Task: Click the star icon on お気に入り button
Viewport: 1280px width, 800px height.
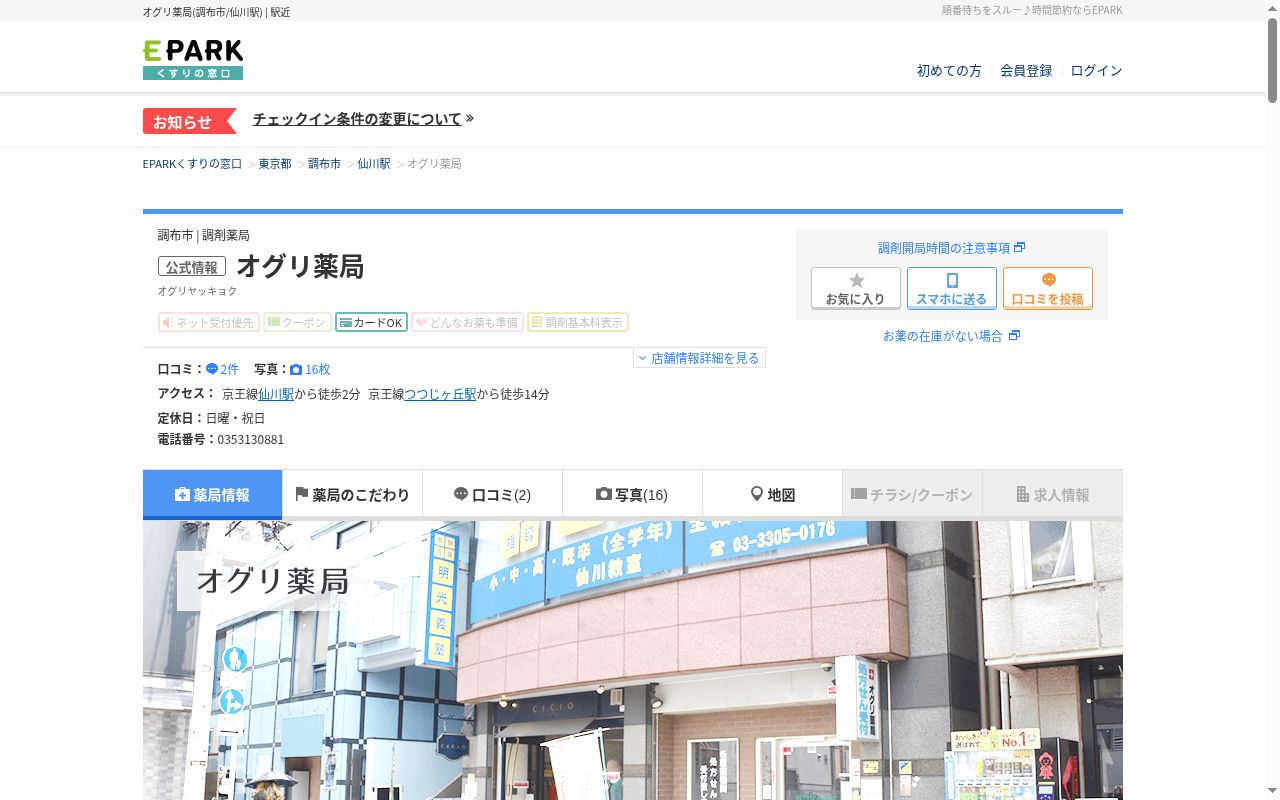Action: click(x=856, y=281)
